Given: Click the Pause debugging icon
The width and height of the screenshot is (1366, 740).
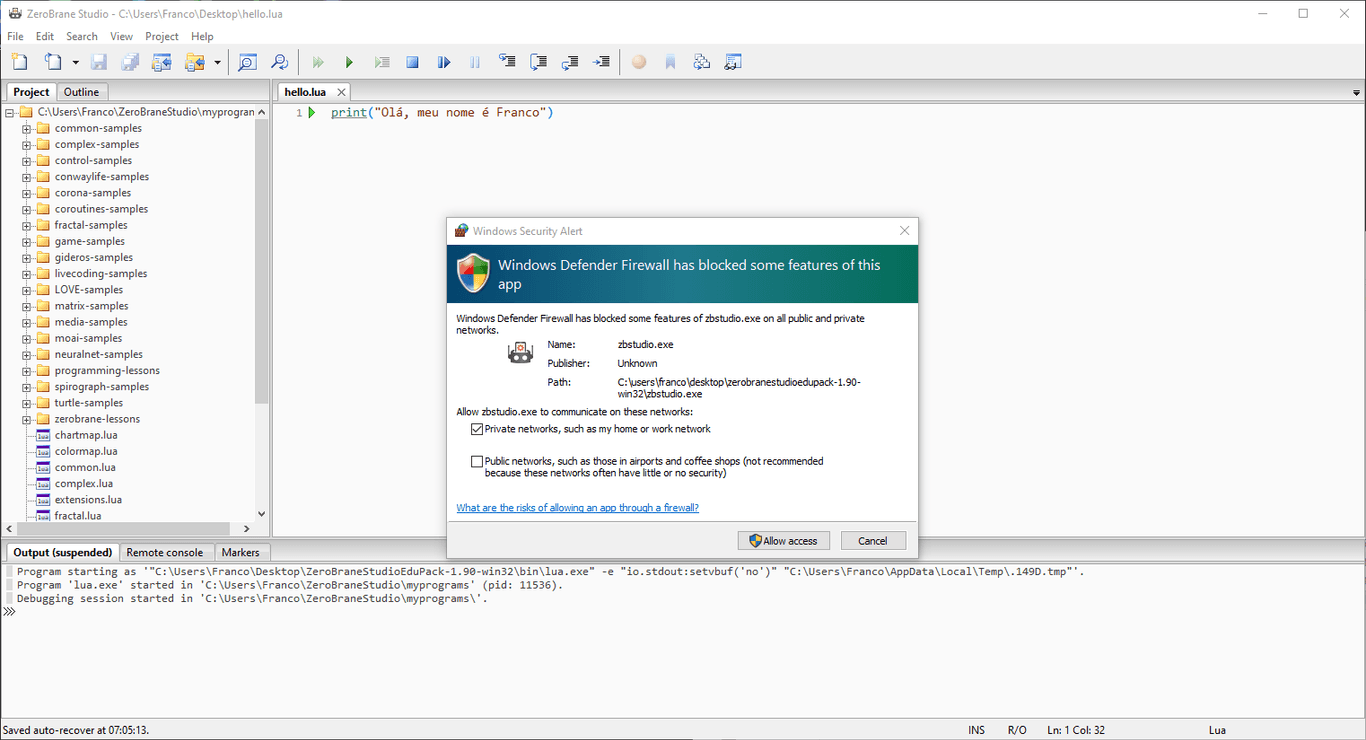Looking at the screenshot, I should click(474, 61).
